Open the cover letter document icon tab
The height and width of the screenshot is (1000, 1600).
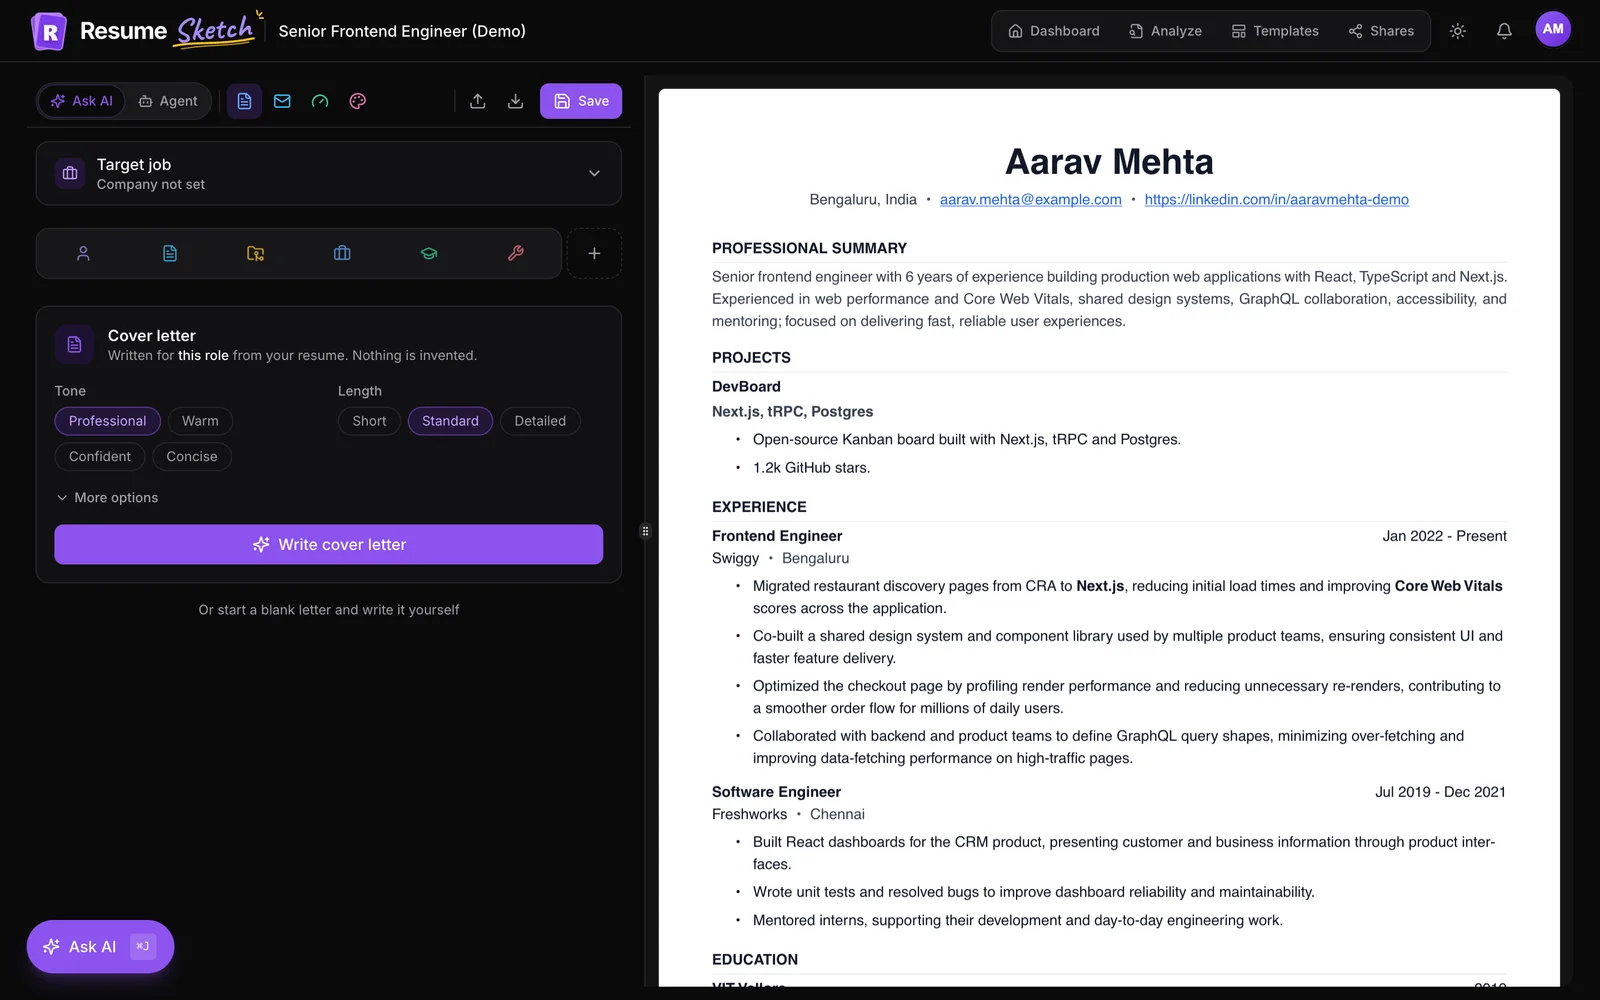click(244, 101)
